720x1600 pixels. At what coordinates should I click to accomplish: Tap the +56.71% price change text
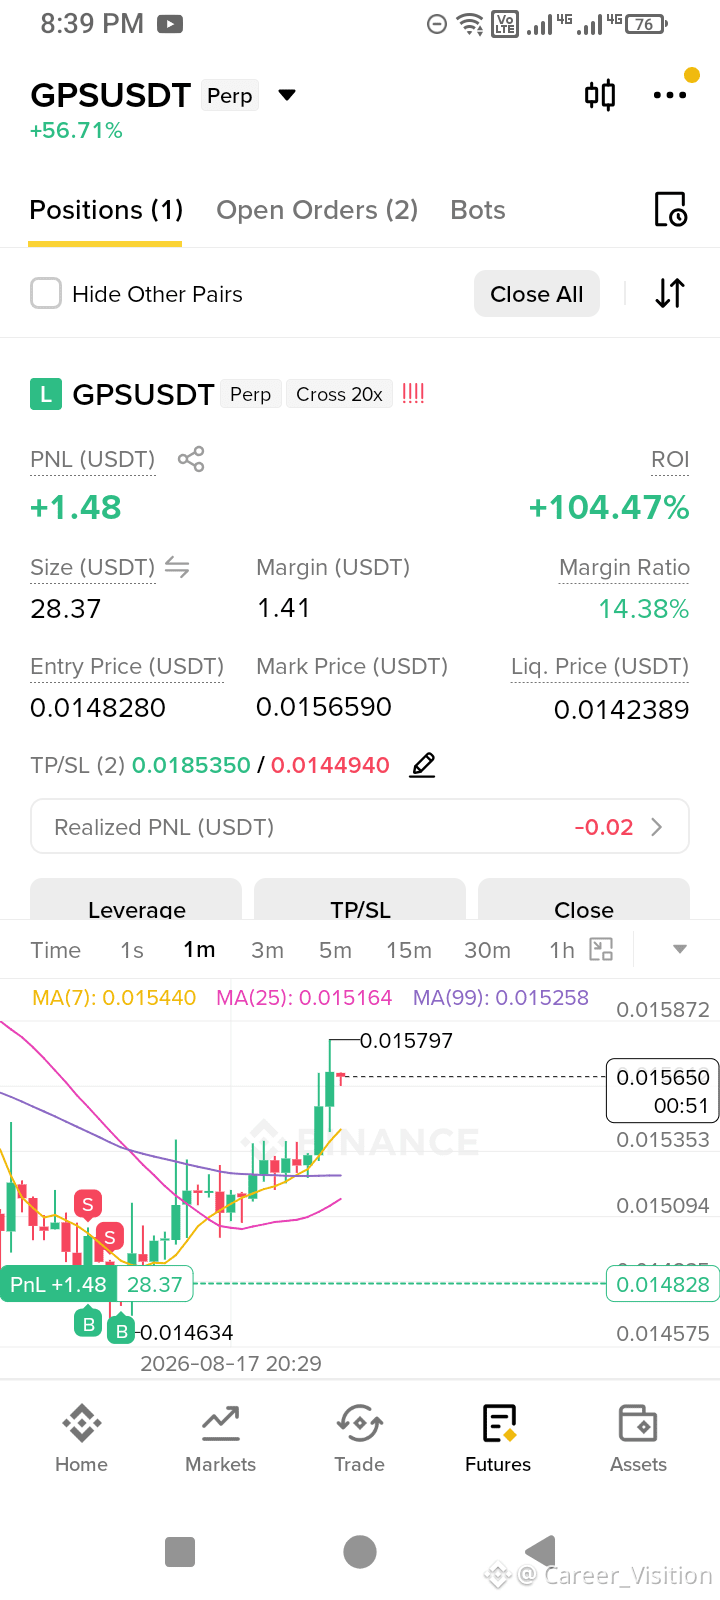coord(76,131)
